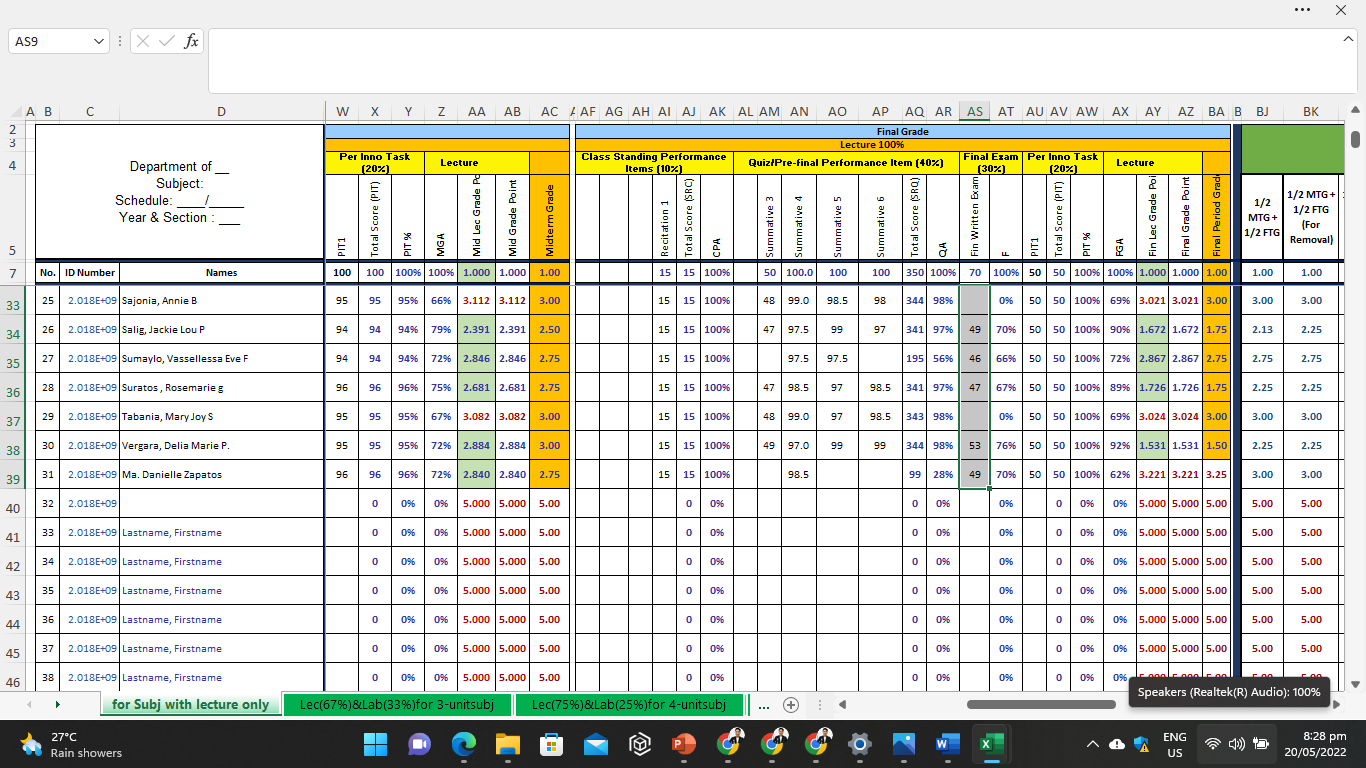Click the vertical scrollbar down arrow
This screenshot has height=768, width=1366.
pyautogui.click(x=1355, y=685)
